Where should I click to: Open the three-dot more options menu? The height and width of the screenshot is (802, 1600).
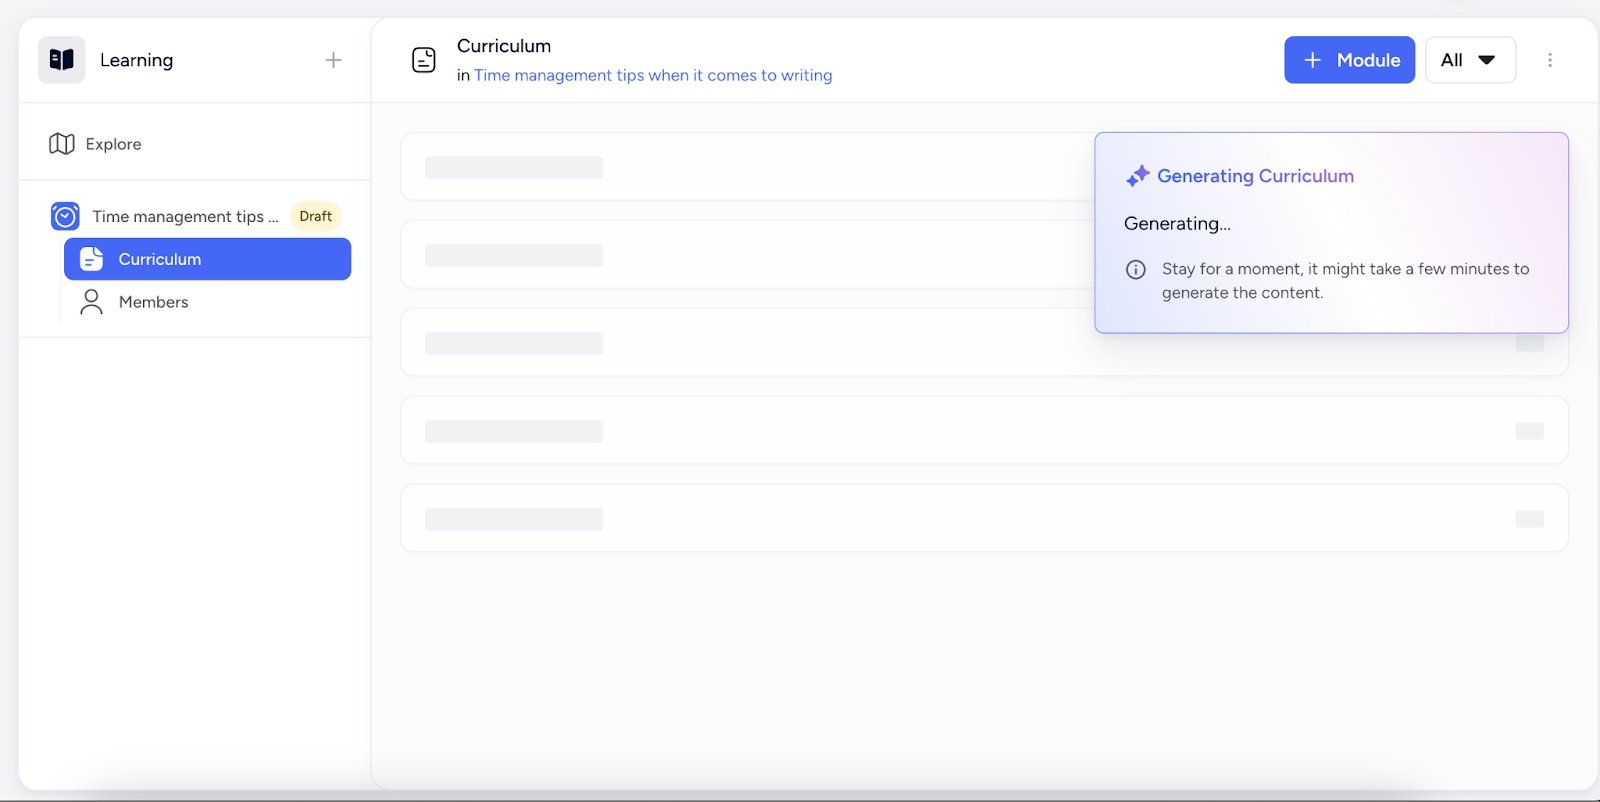click(x=1550, y=60)
